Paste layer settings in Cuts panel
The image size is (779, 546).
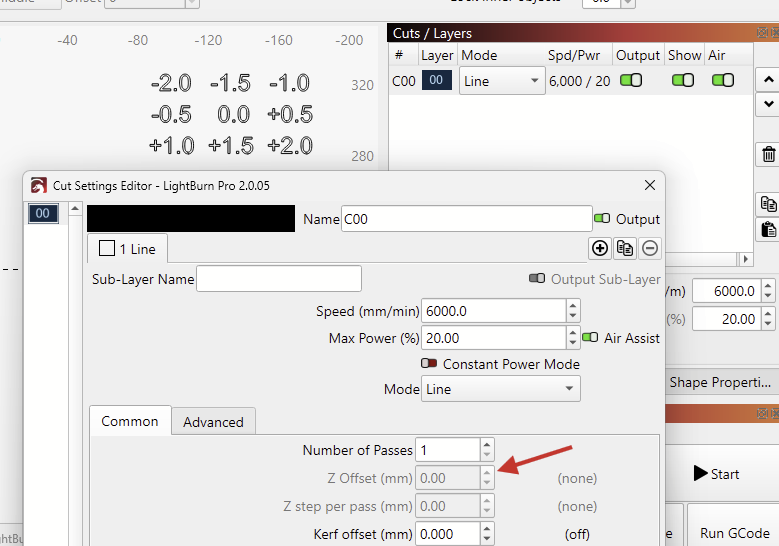pyautogui.click(x=768, y=229)
